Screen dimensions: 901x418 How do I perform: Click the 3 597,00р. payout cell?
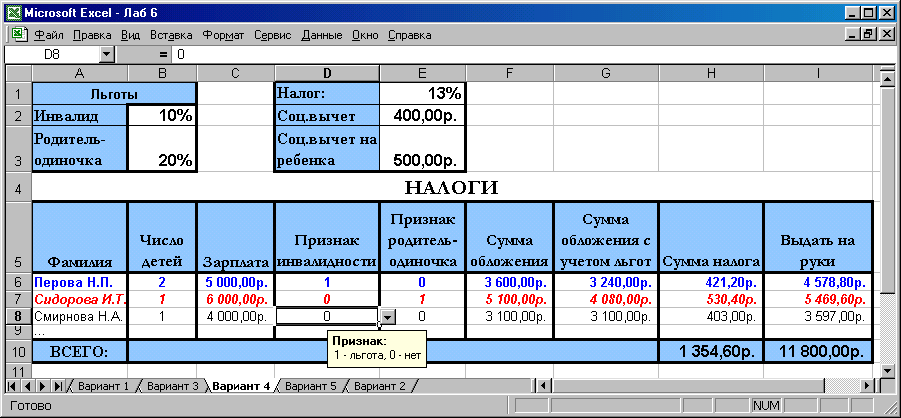pyautogui.click(x=818, y=316)
